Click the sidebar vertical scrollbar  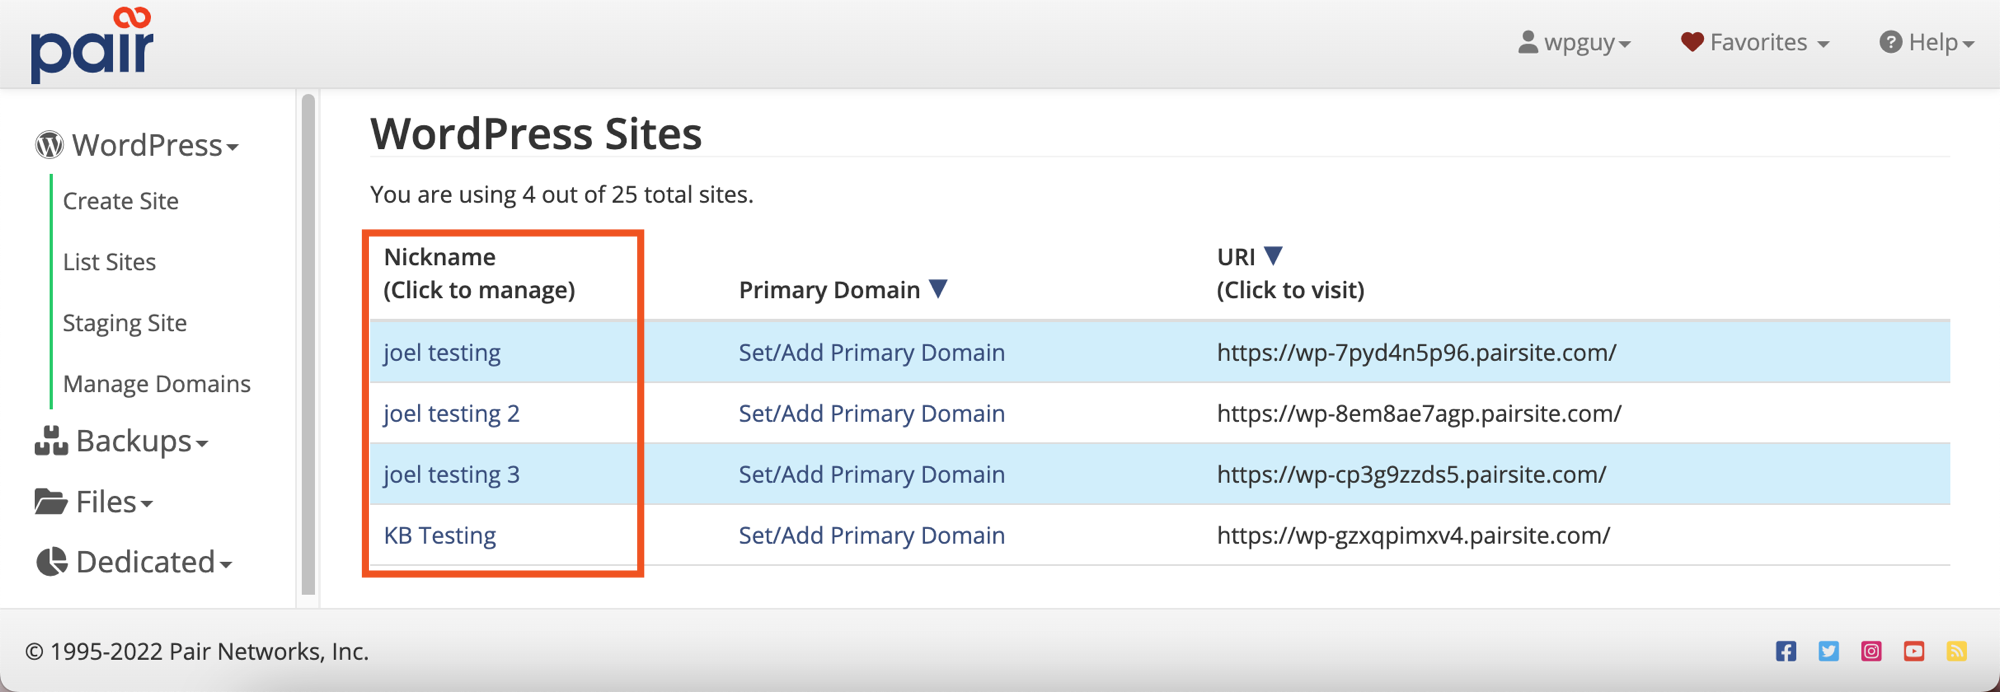[x=308, y=340]
